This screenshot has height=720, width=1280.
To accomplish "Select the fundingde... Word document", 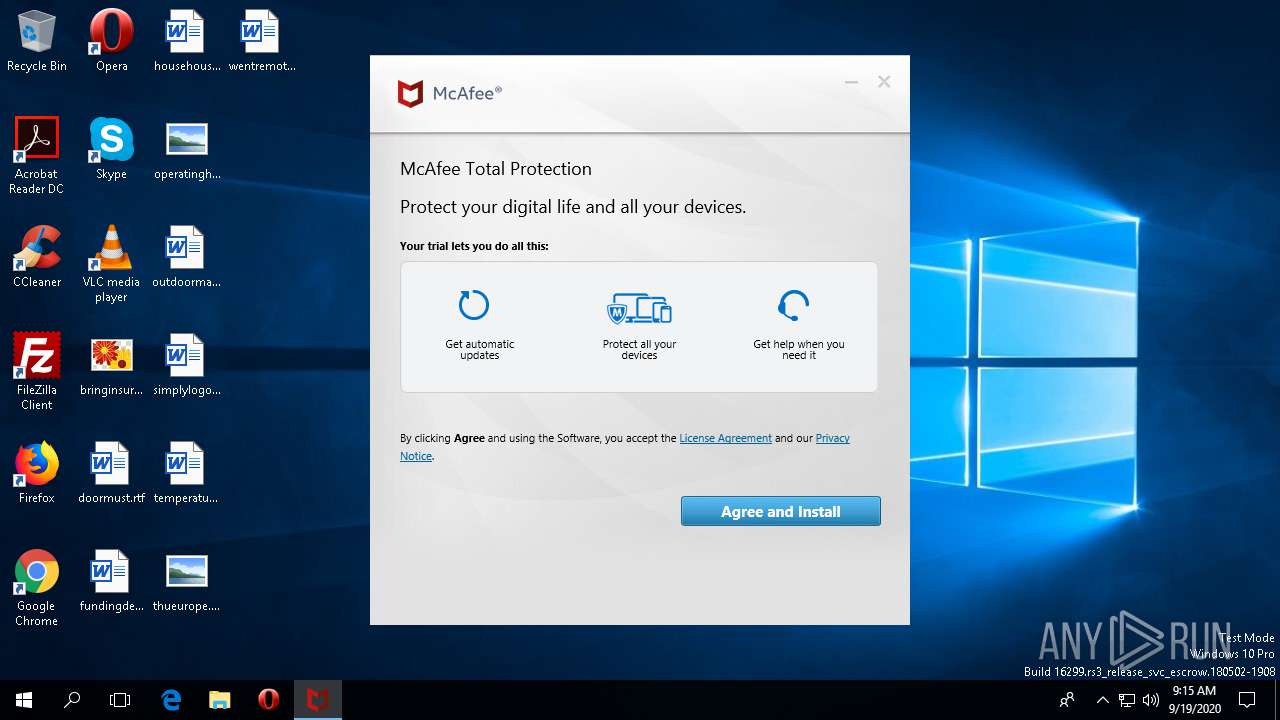I will point(111,581).
